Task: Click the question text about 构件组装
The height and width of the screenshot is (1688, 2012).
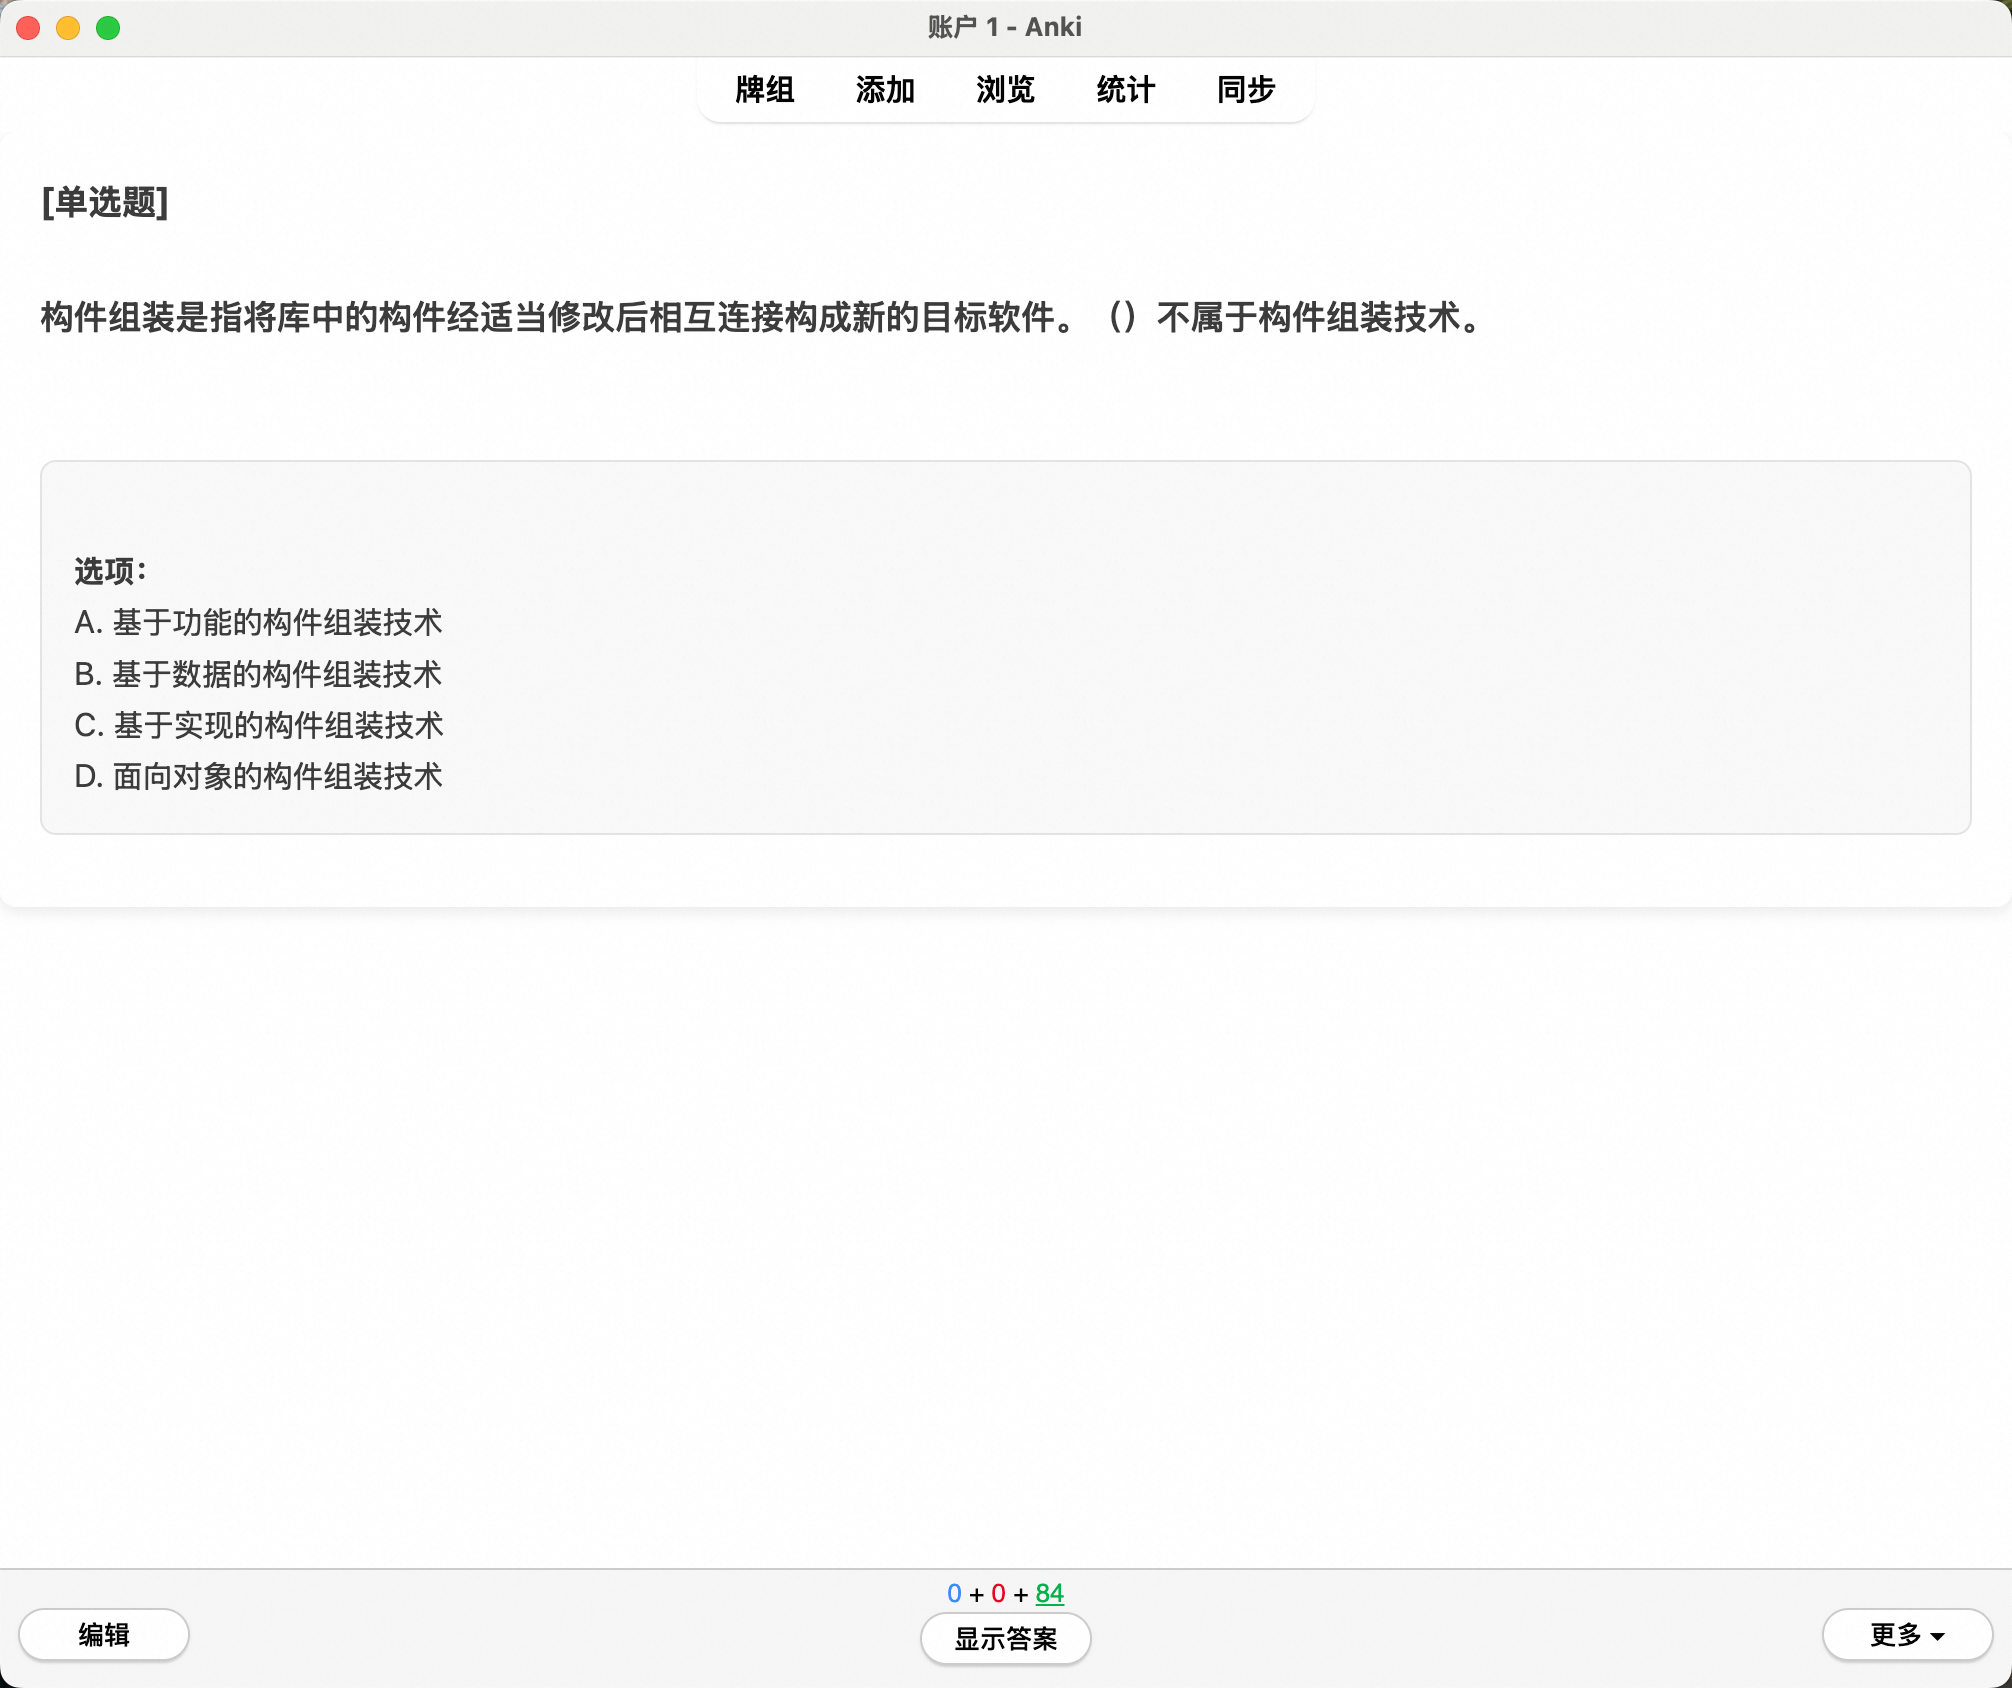Action: click(x=760, y=317)
